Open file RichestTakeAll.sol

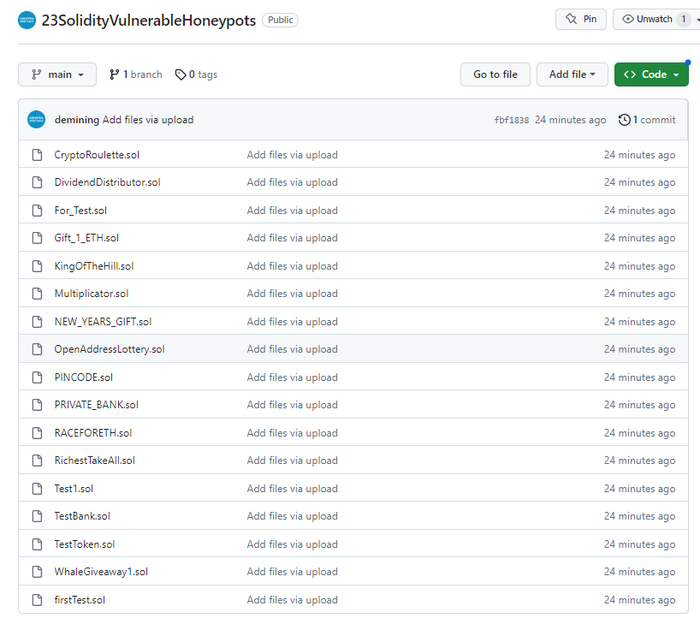tap(95, 460)
